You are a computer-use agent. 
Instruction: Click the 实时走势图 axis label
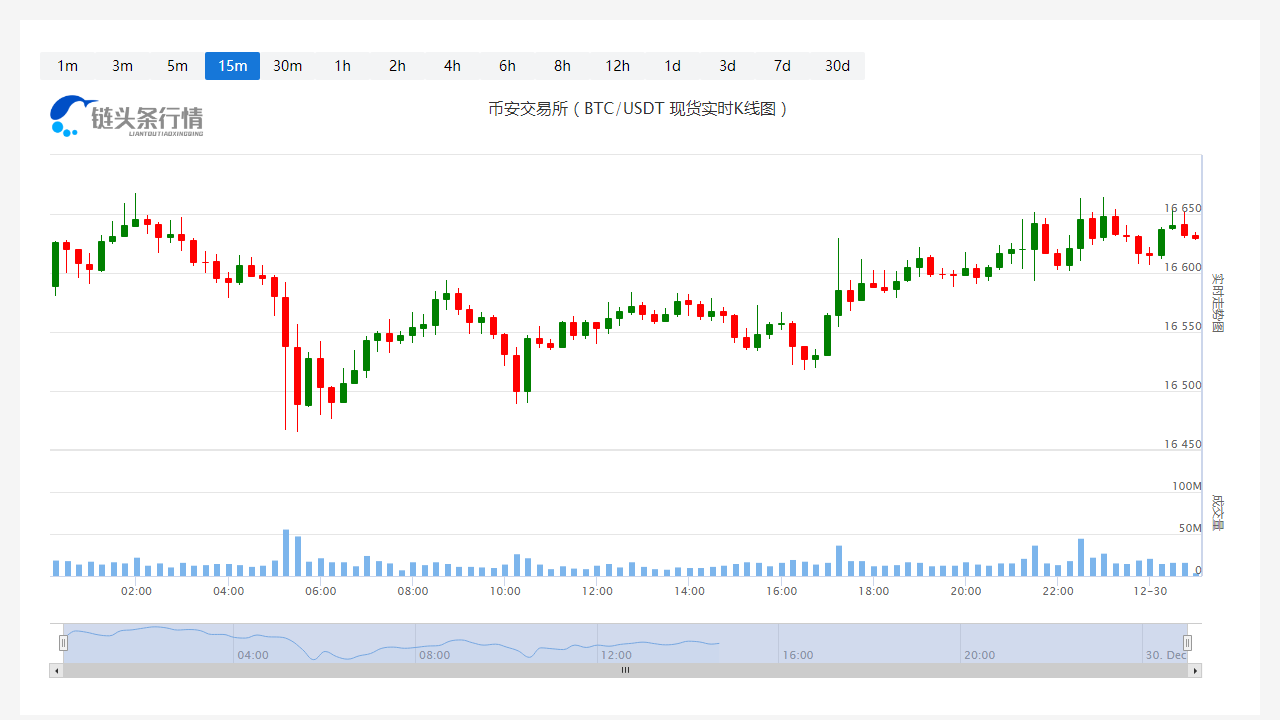tap(1217, 302)
